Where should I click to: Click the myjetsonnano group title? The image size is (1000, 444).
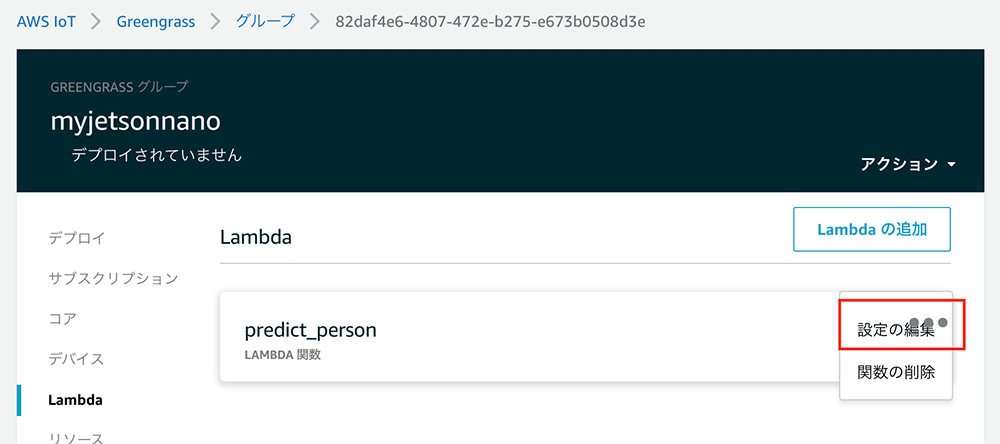point(135,121)
